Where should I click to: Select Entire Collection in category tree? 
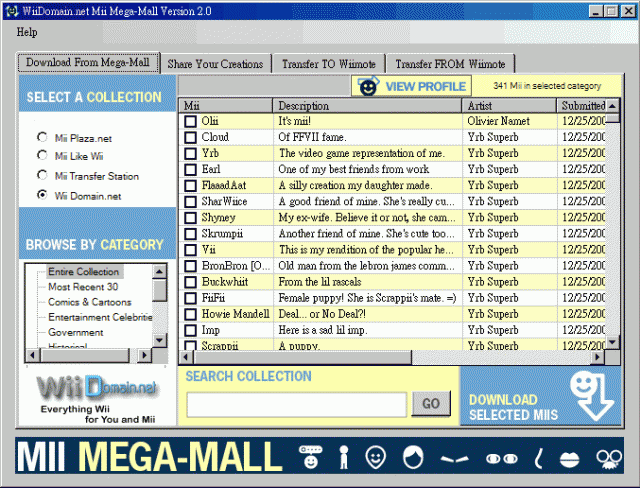click(x=84, y=271)
